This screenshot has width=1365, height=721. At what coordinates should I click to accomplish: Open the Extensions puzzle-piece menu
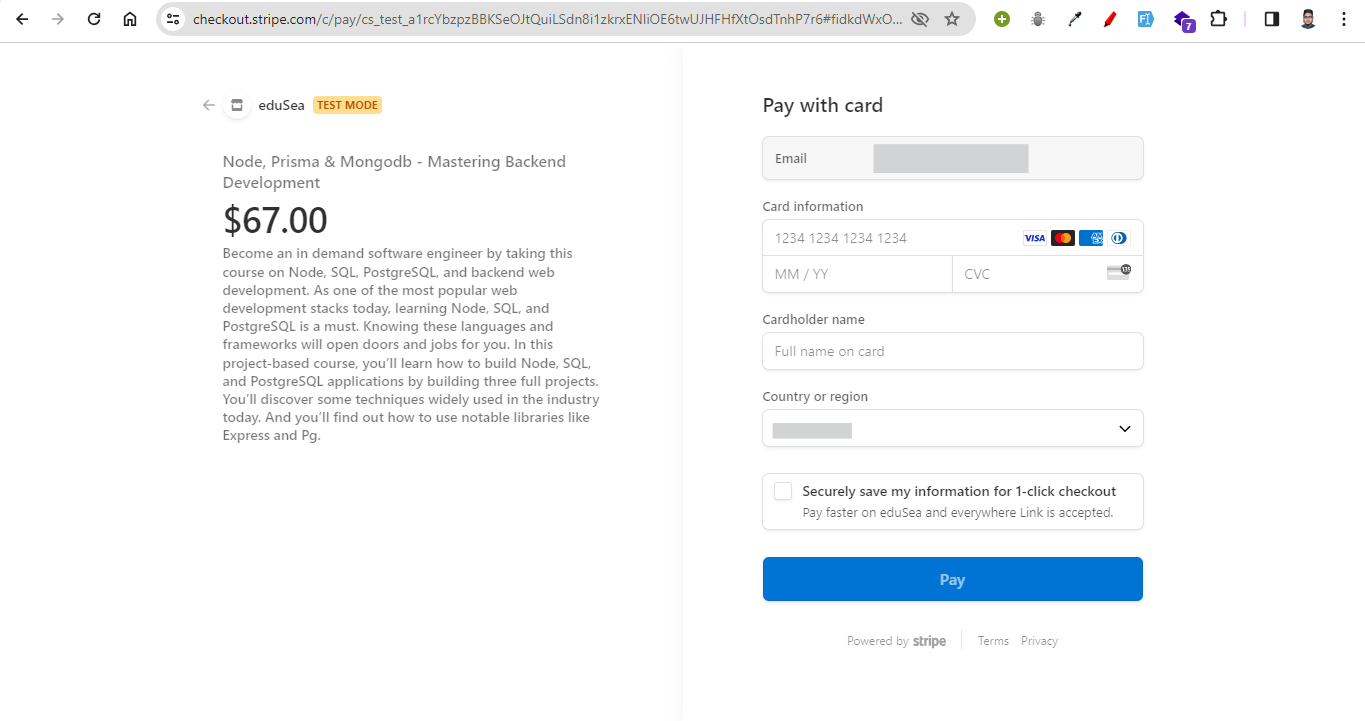[x=1218, y=19]
